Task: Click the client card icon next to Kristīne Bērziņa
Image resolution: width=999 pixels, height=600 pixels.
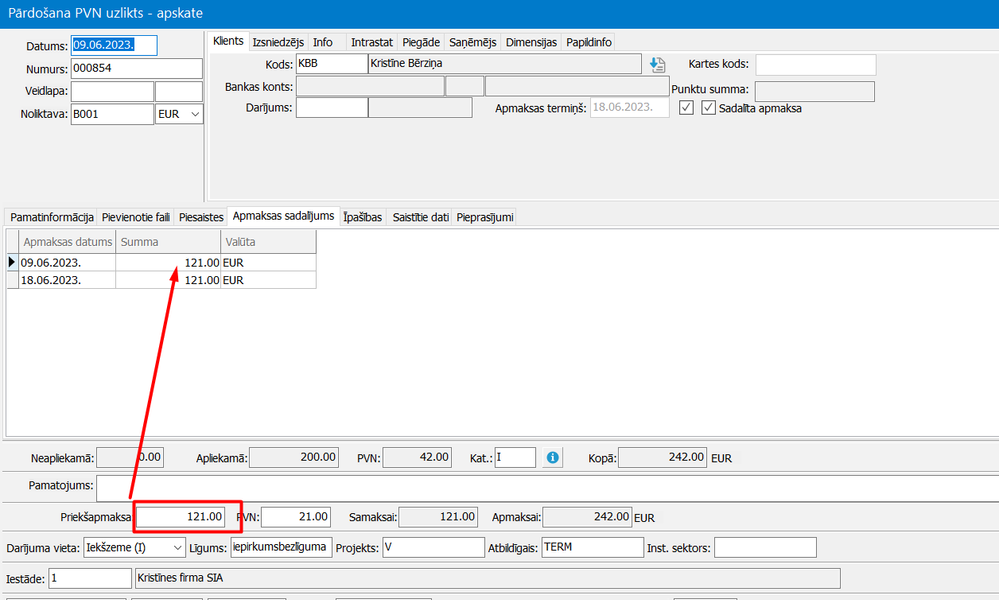Action: tap(657, 65)
